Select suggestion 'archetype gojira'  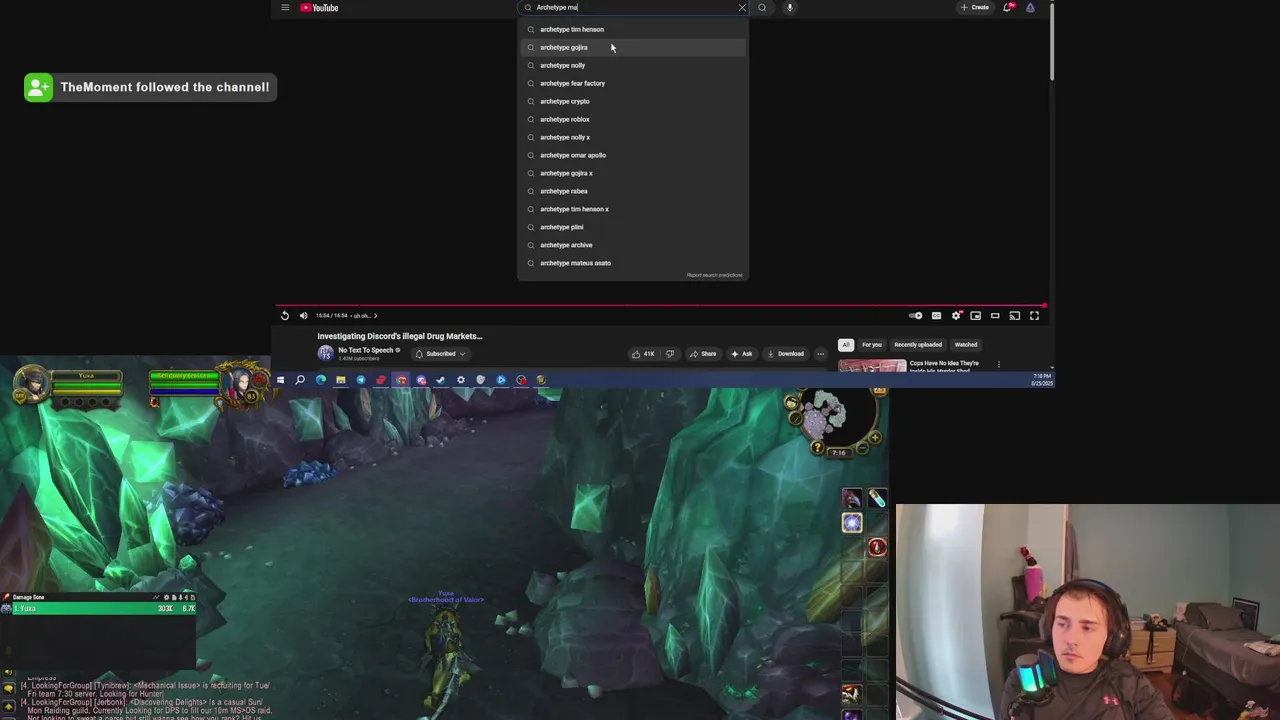click(632, 47)
